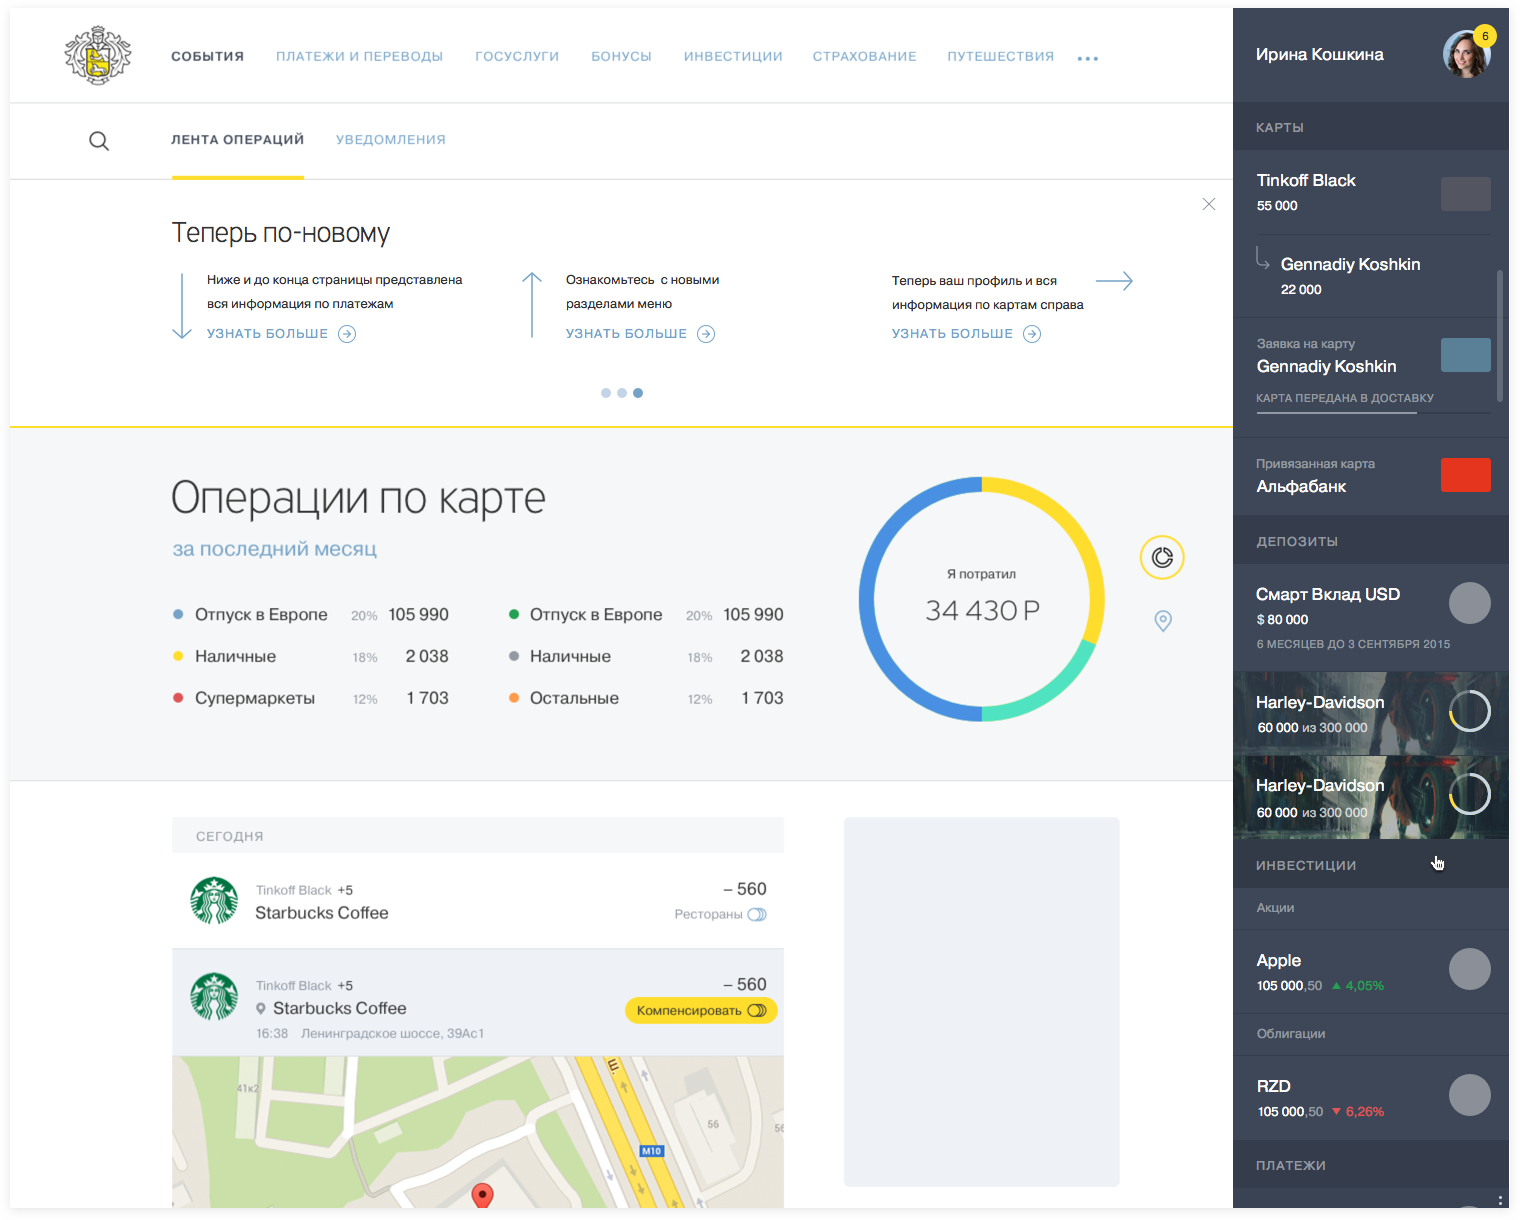Click the card delivery progress bar

(1373, 412)
